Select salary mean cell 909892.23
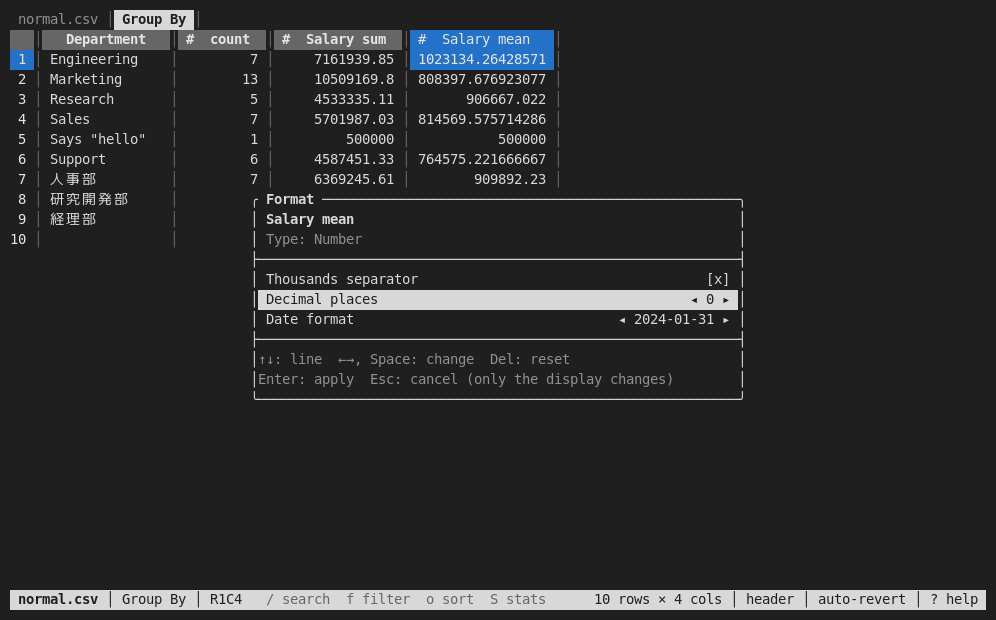 click(510, 179)
